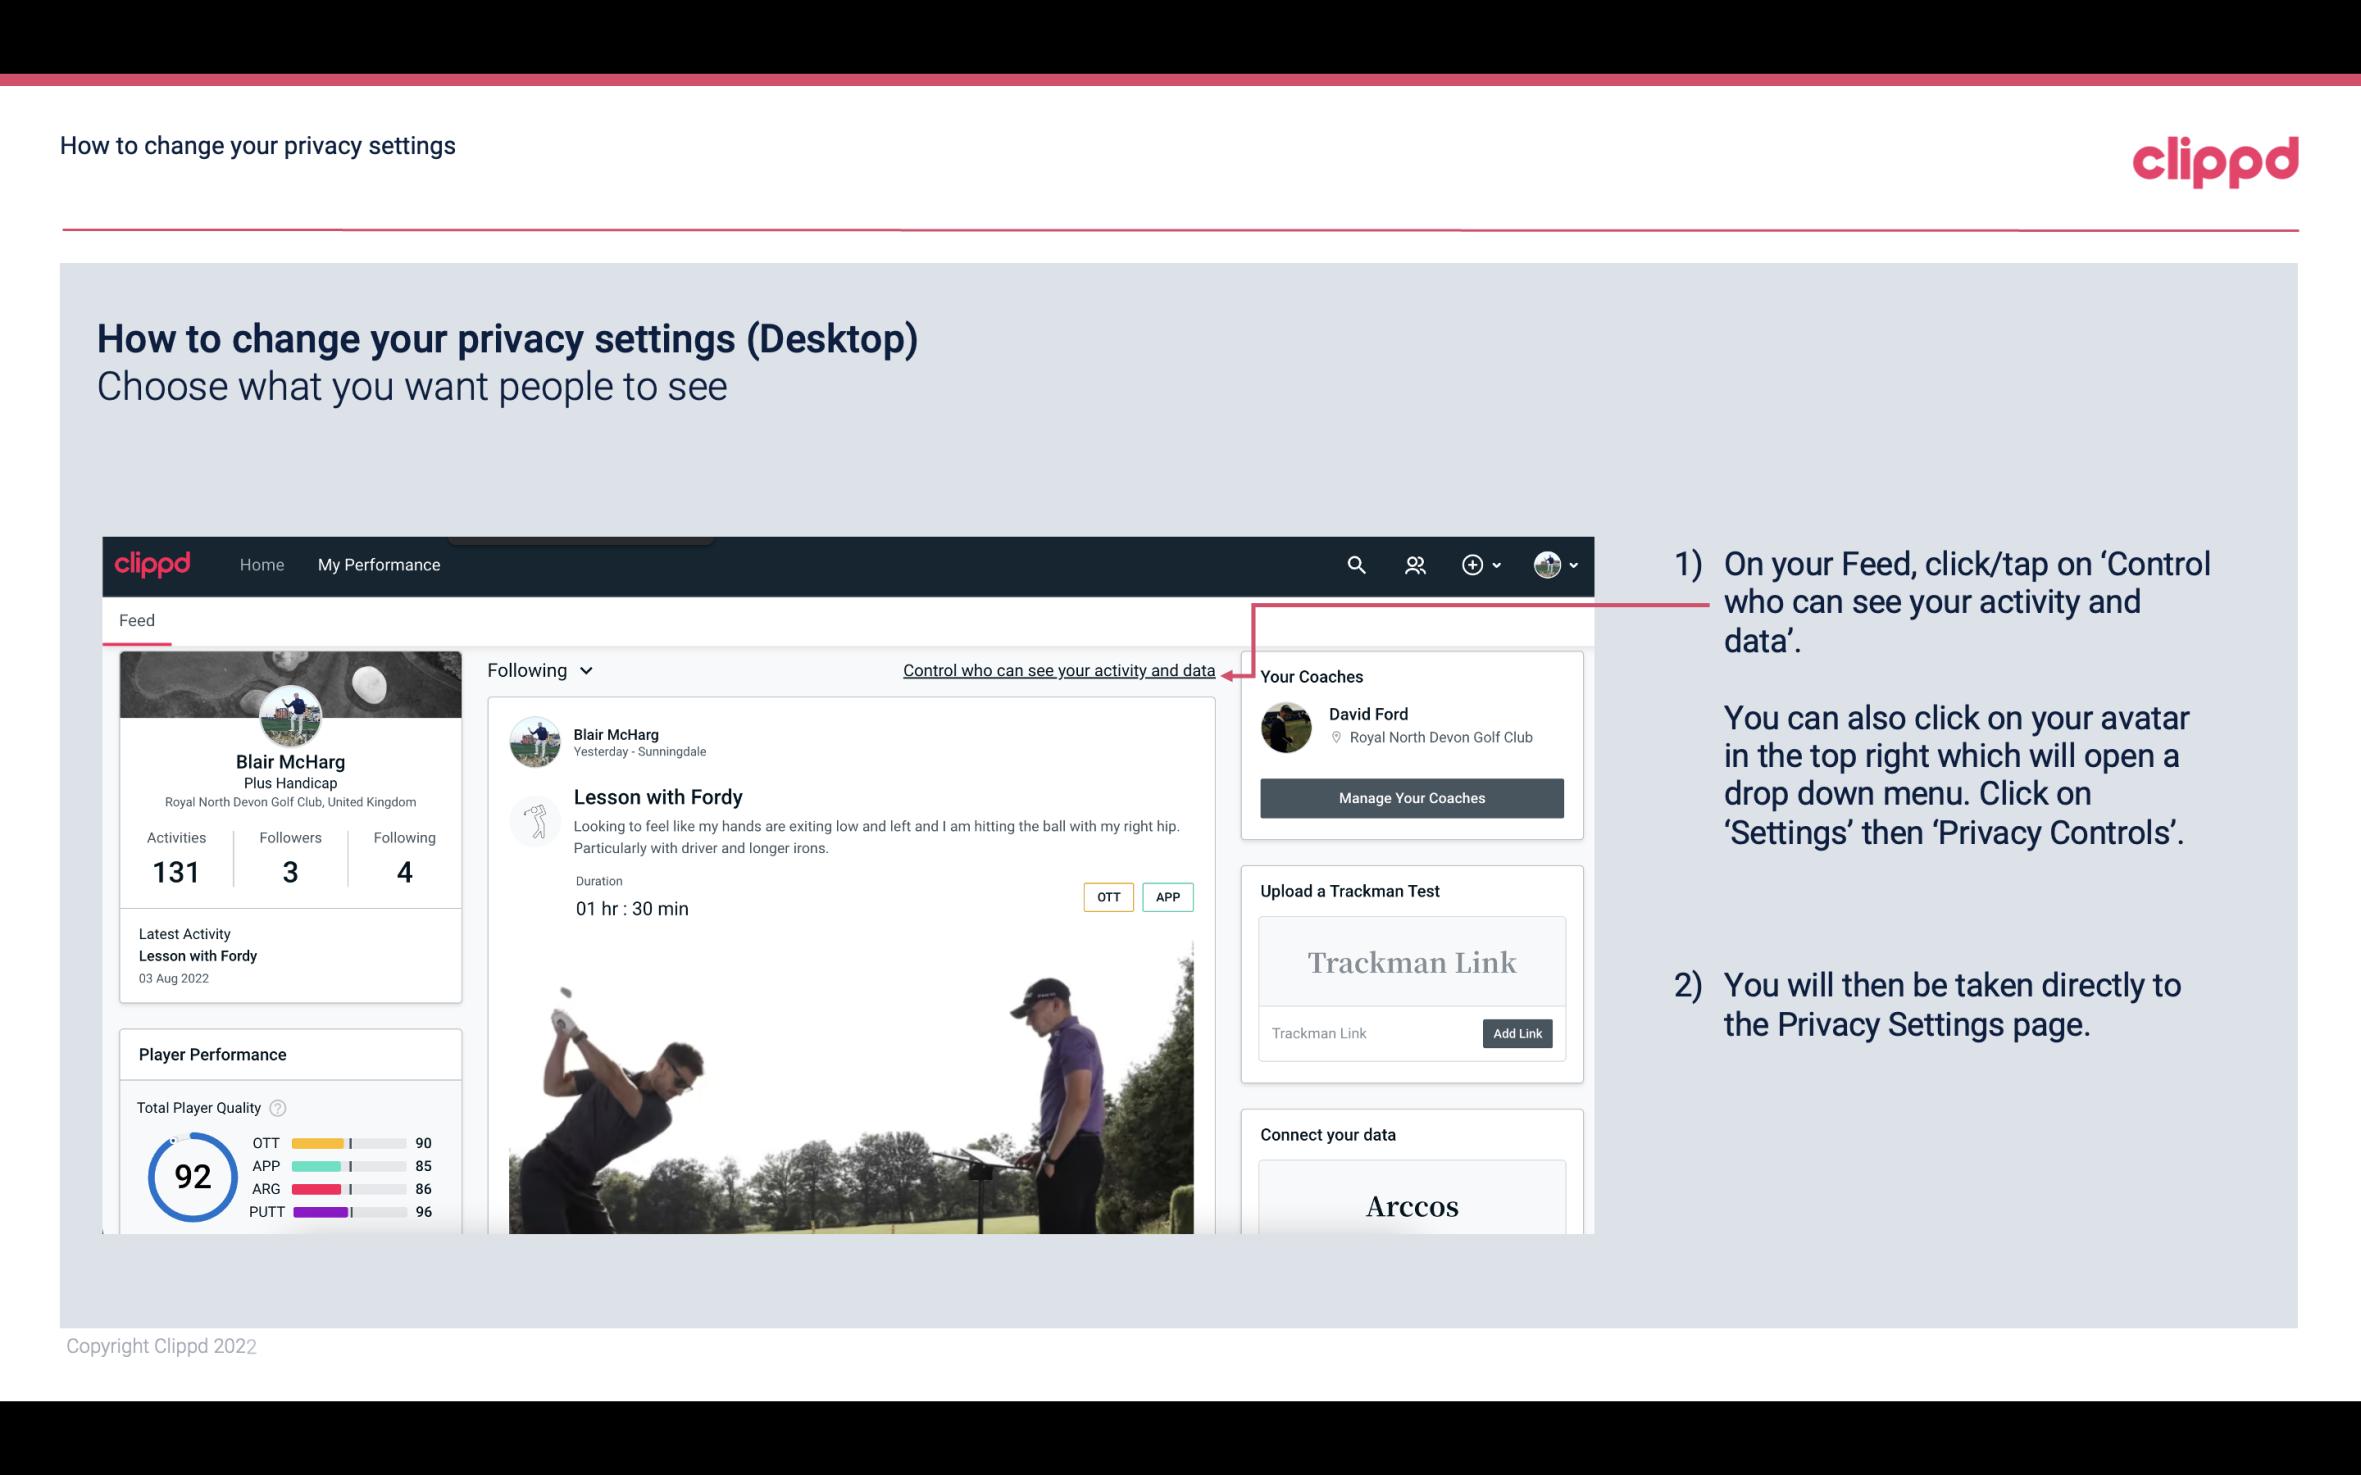2361x1475 pixels.
Task: Click Control who can see activity link
Action: point(1058,668)
